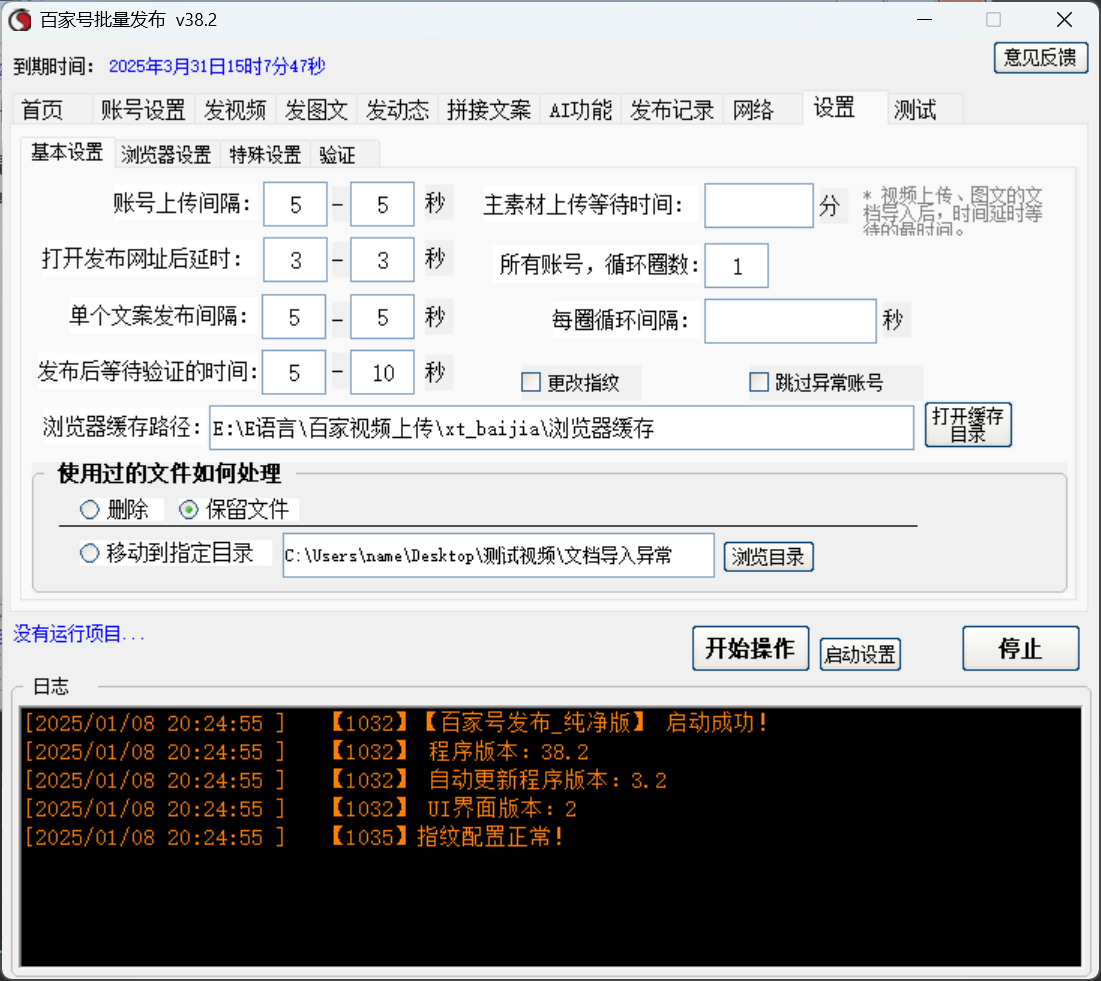Screen dimensions: 1101x981
Task: Click the 打开缓存目录 button
Action: click(968, 425)
